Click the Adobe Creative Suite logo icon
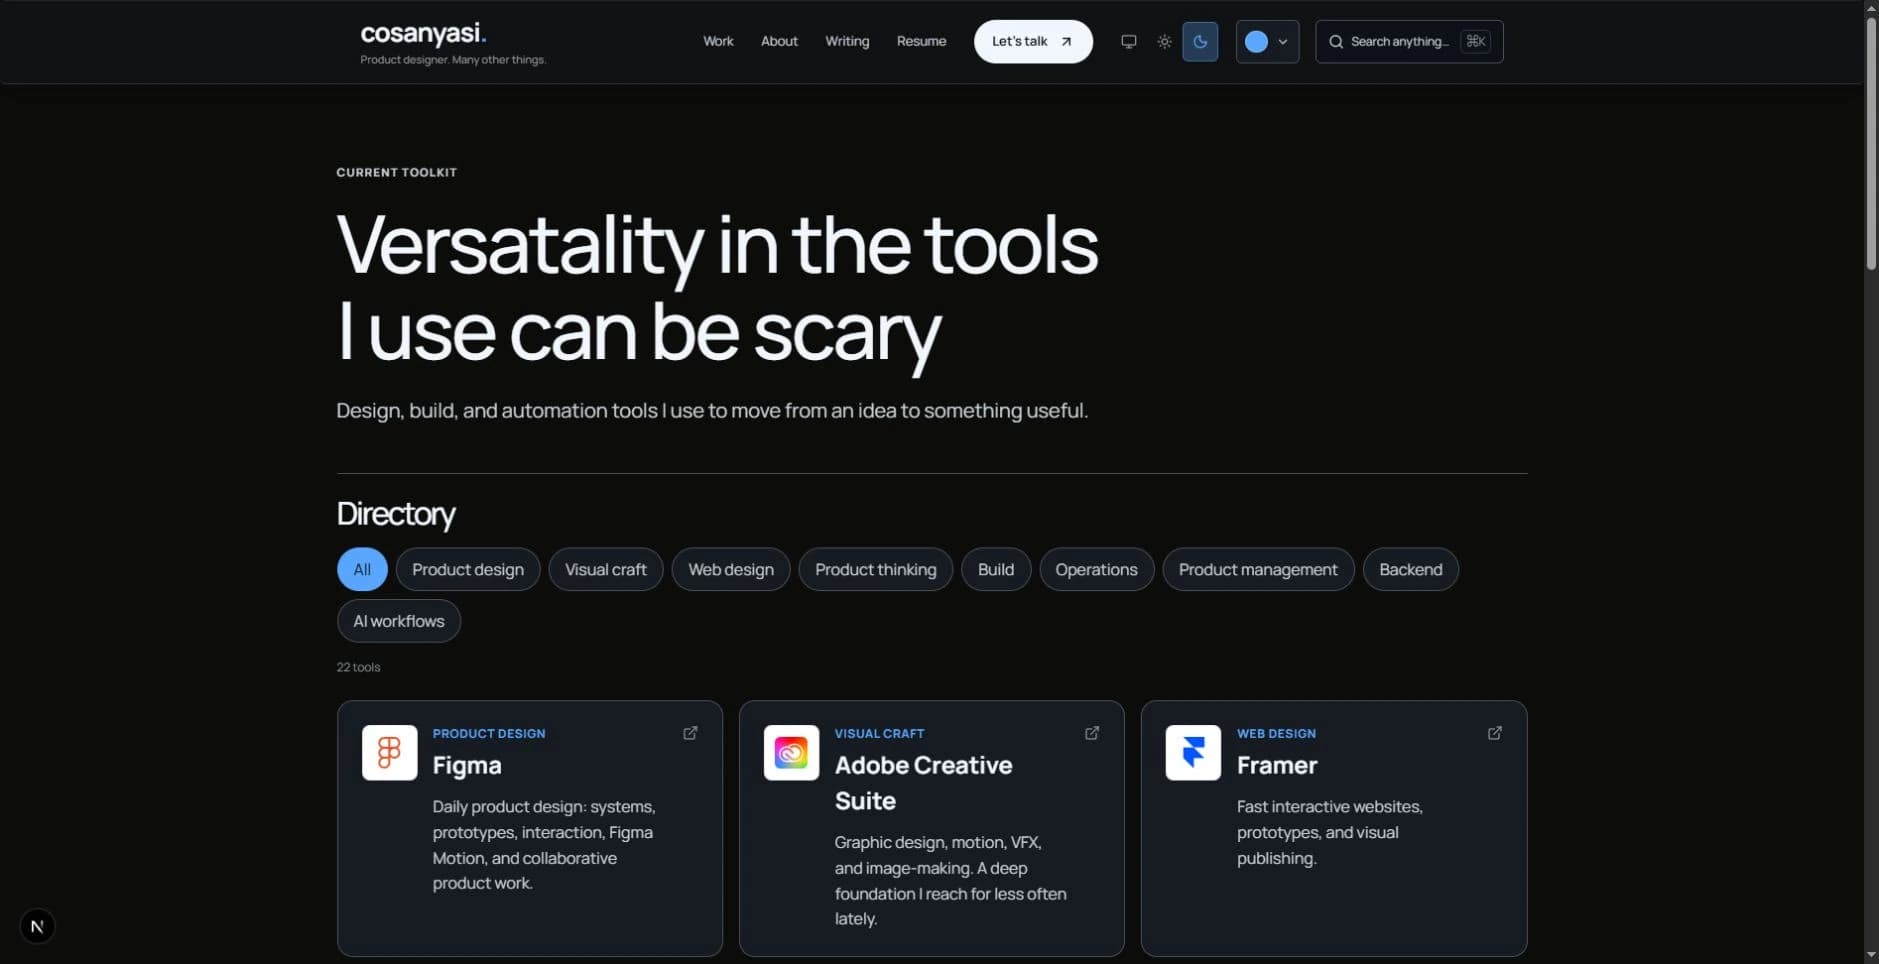 click(x=791, y=752)
